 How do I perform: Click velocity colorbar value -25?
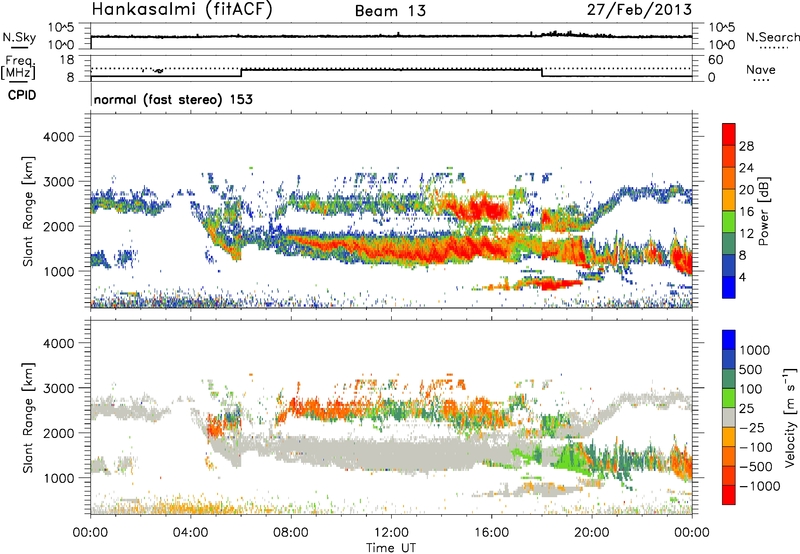(752, 427)
